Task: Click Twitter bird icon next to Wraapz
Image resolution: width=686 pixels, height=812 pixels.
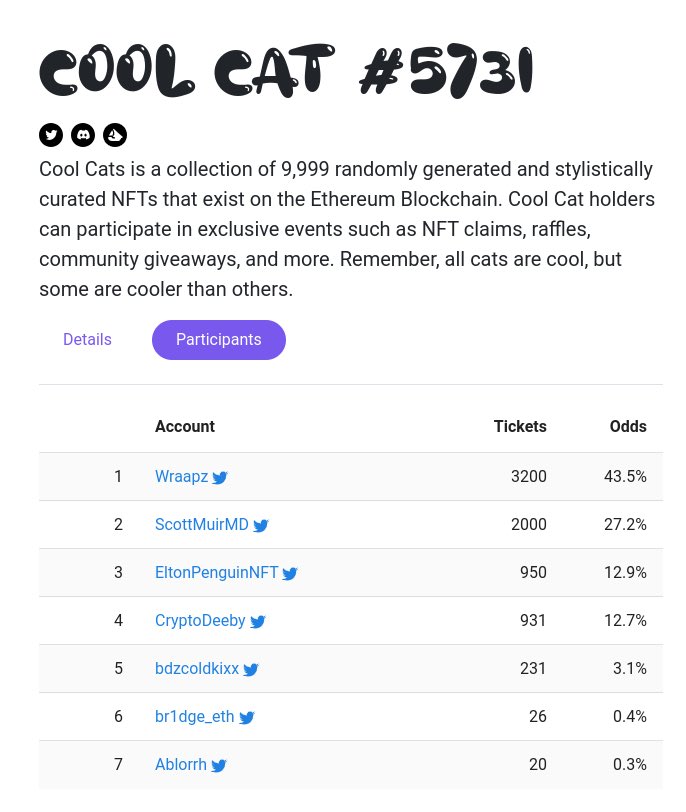Action: 220,478
